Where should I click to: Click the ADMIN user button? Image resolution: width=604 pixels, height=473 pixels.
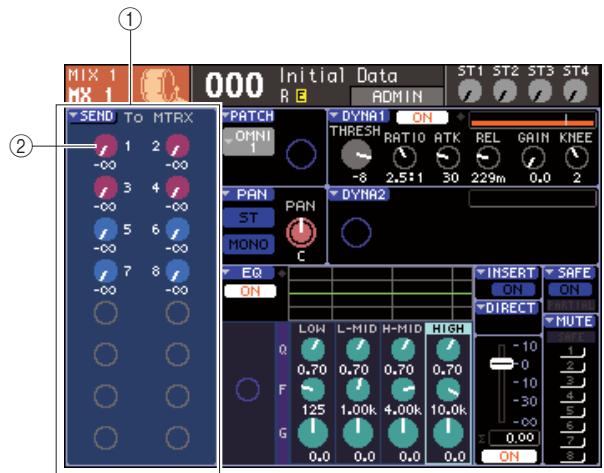(397, 96)
